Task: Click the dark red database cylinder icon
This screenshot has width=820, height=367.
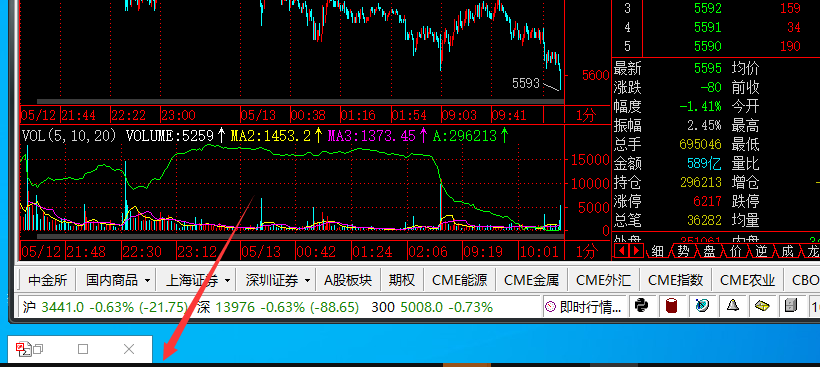Action: 671,306
